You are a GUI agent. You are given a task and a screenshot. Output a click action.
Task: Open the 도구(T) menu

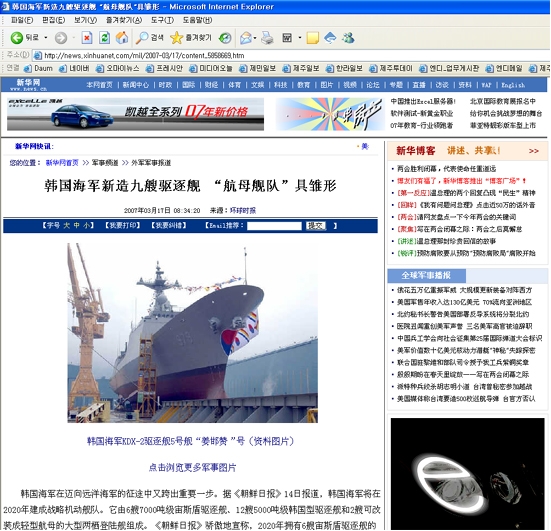coord(162,20)
